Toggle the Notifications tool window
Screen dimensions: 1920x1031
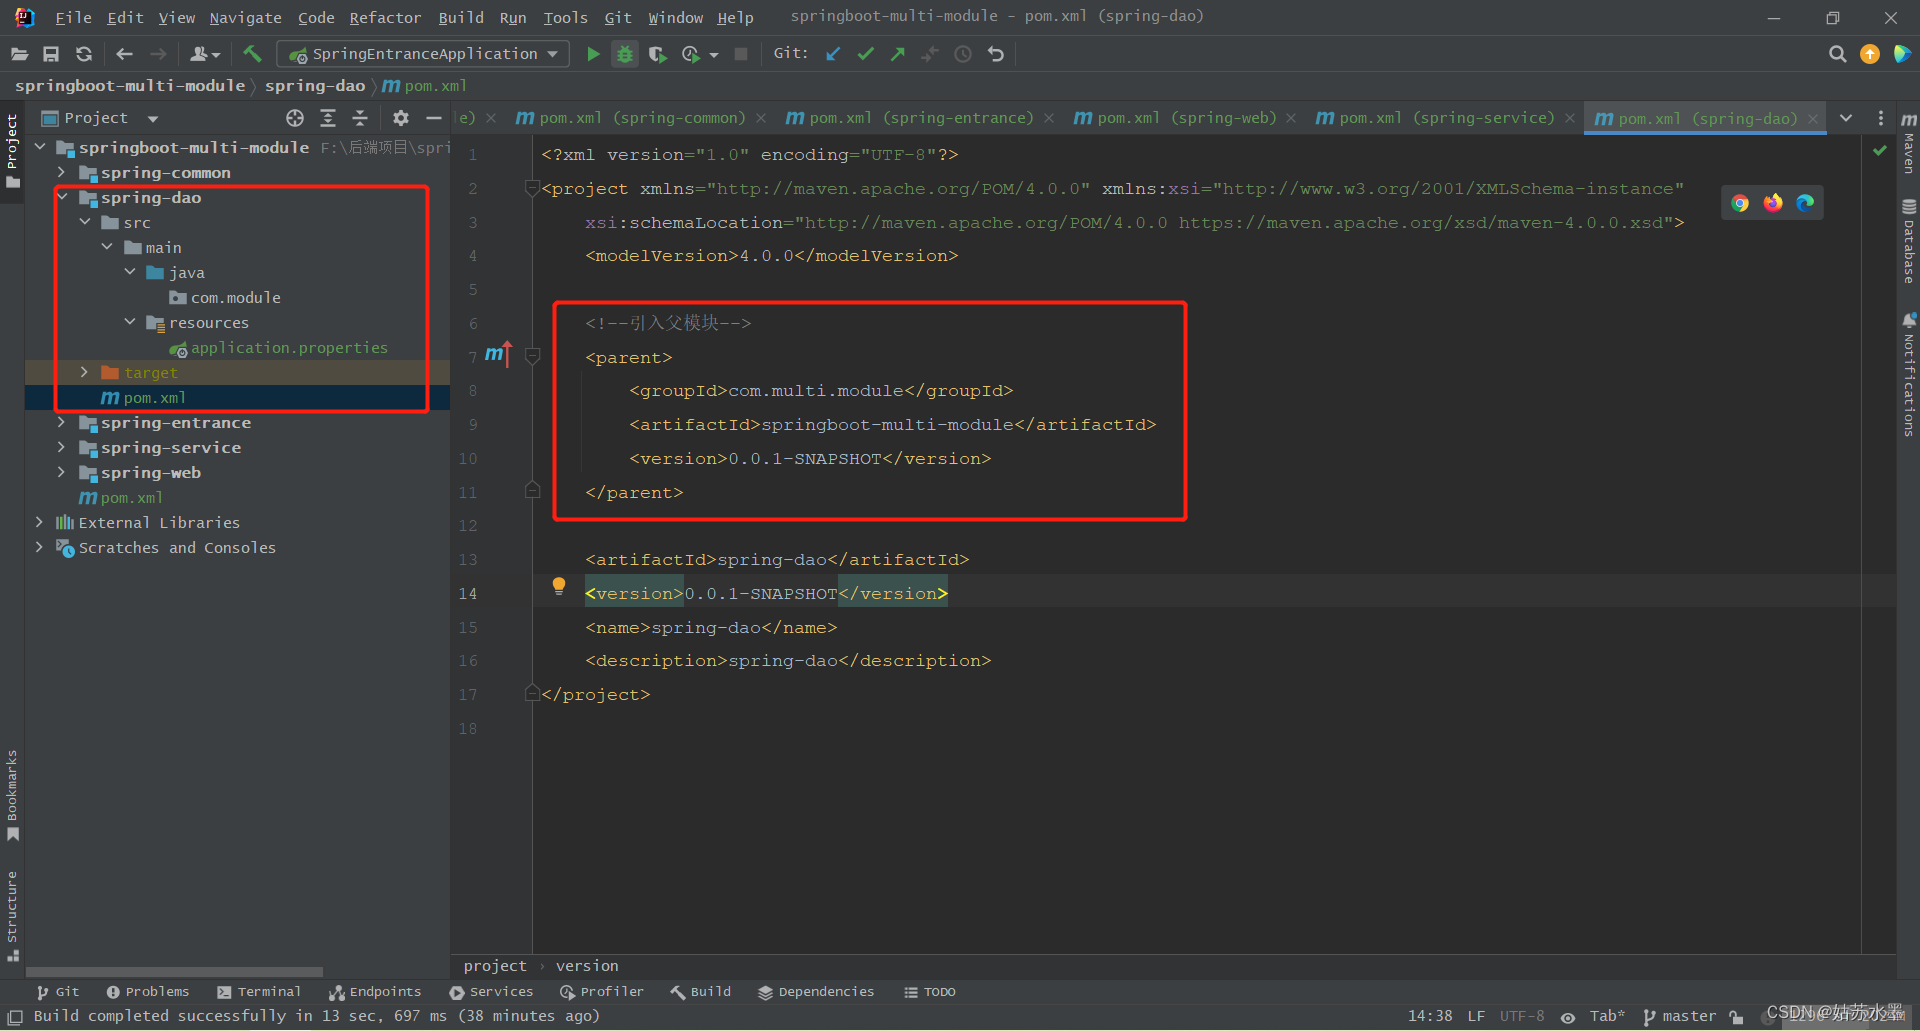(x=1909, y=374)
